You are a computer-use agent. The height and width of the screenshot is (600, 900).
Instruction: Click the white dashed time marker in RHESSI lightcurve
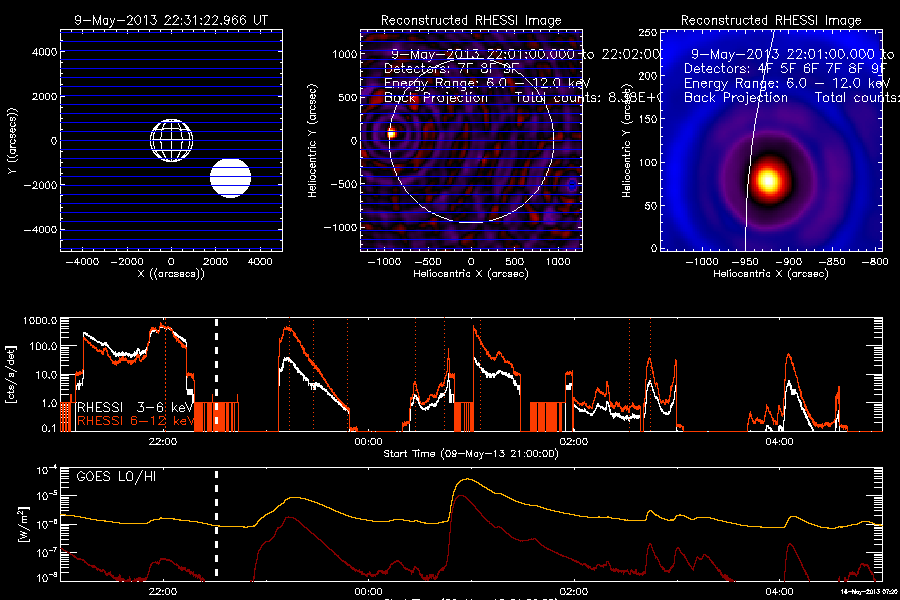216,374
